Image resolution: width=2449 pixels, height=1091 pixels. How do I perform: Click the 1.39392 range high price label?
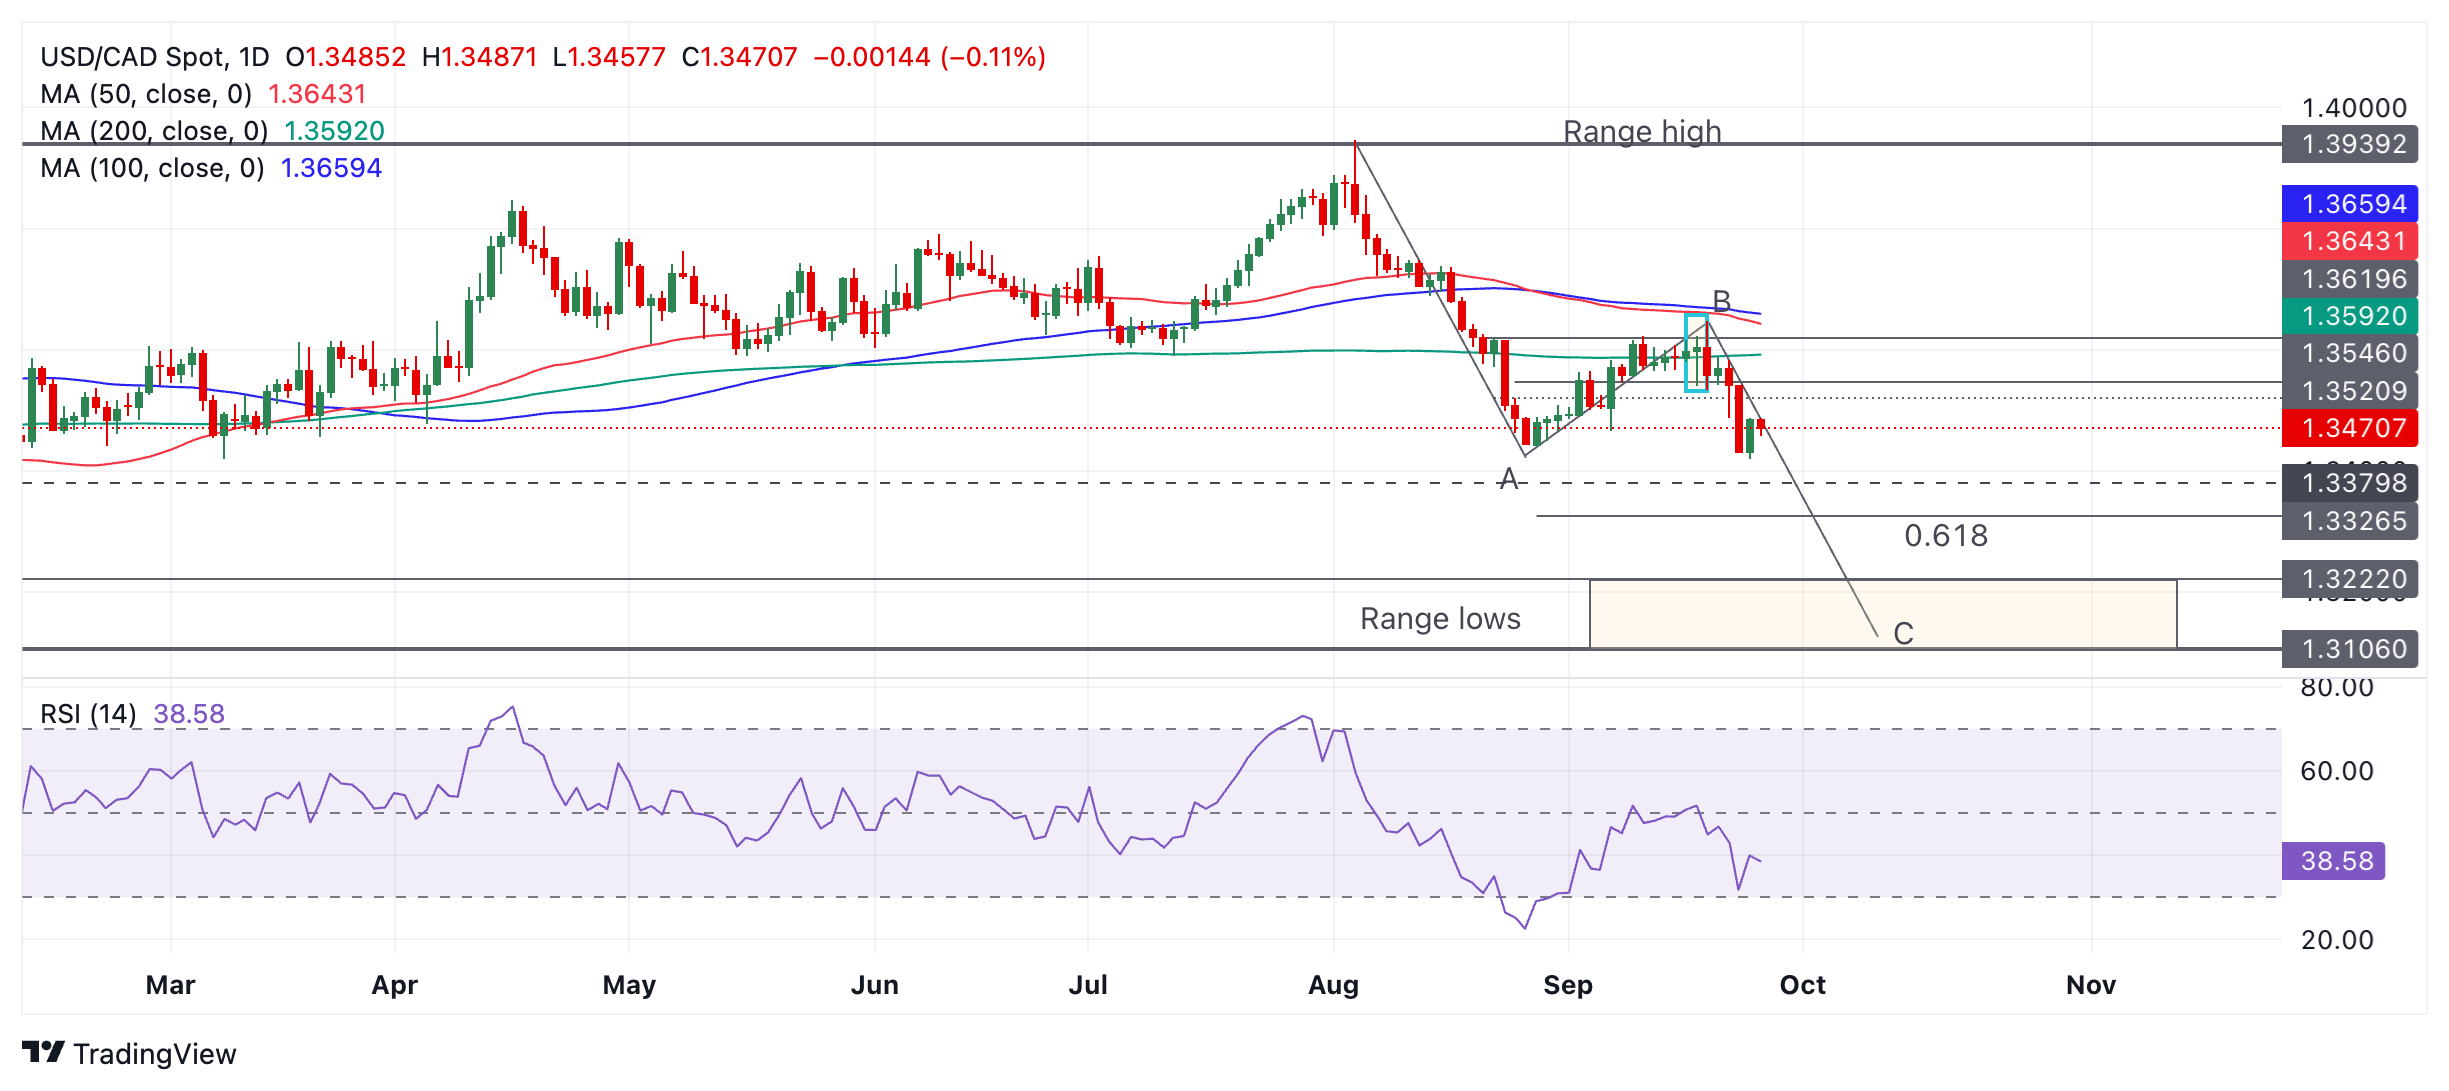coord(2352,144)
